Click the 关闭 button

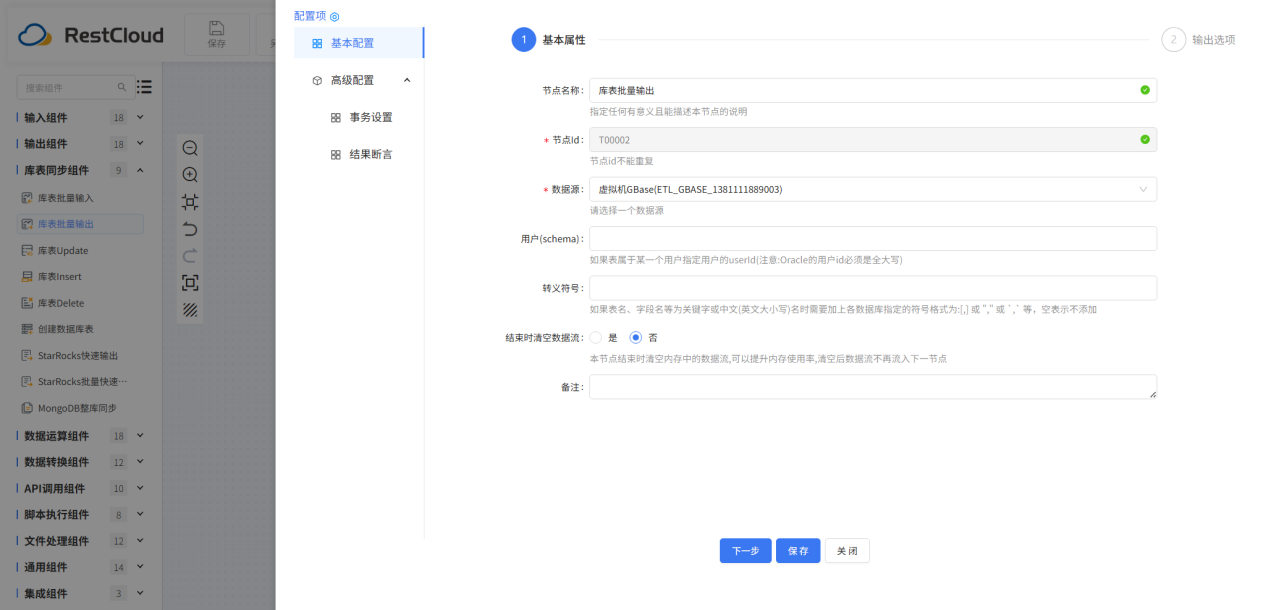tap(846, 550)
